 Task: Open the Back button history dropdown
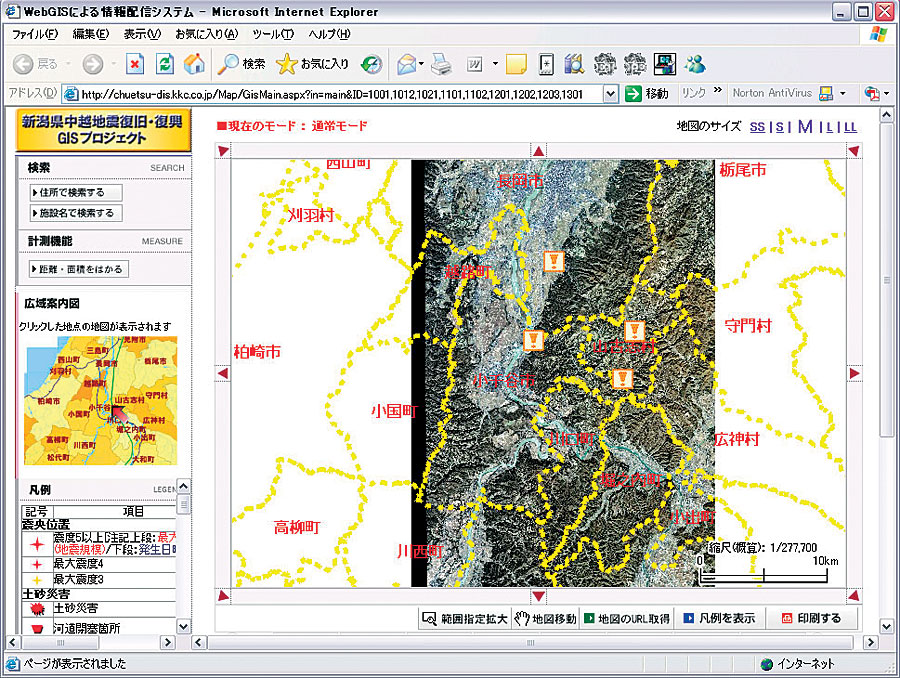68,64
